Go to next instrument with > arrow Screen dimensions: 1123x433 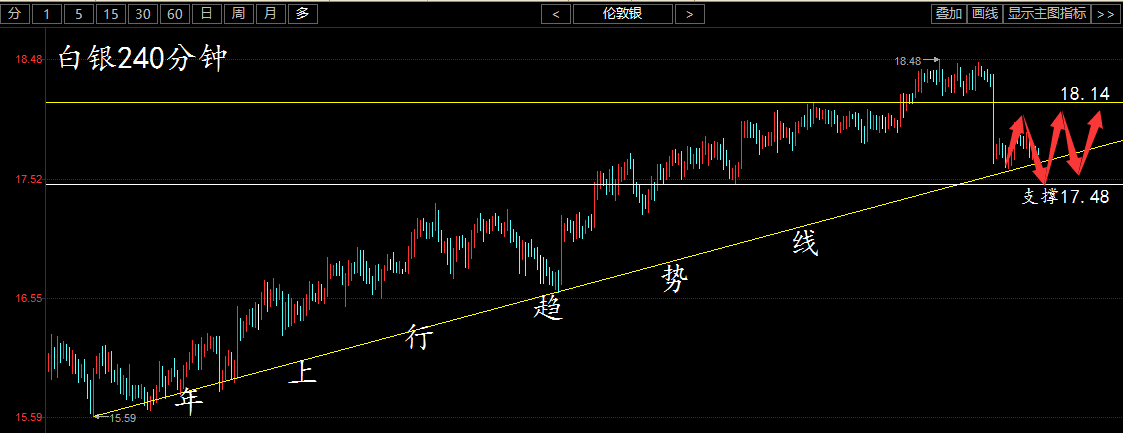[x=689, y=13]
